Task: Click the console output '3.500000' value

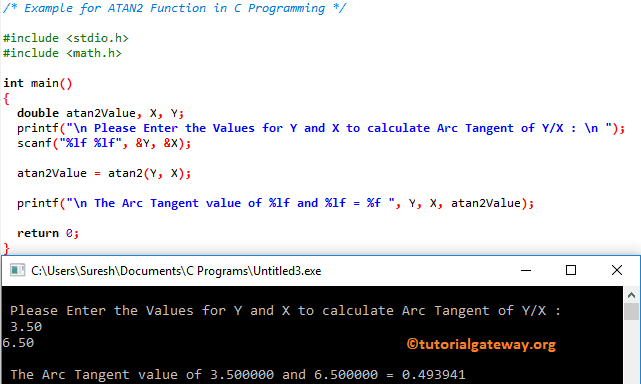Action: coord(242,374)
